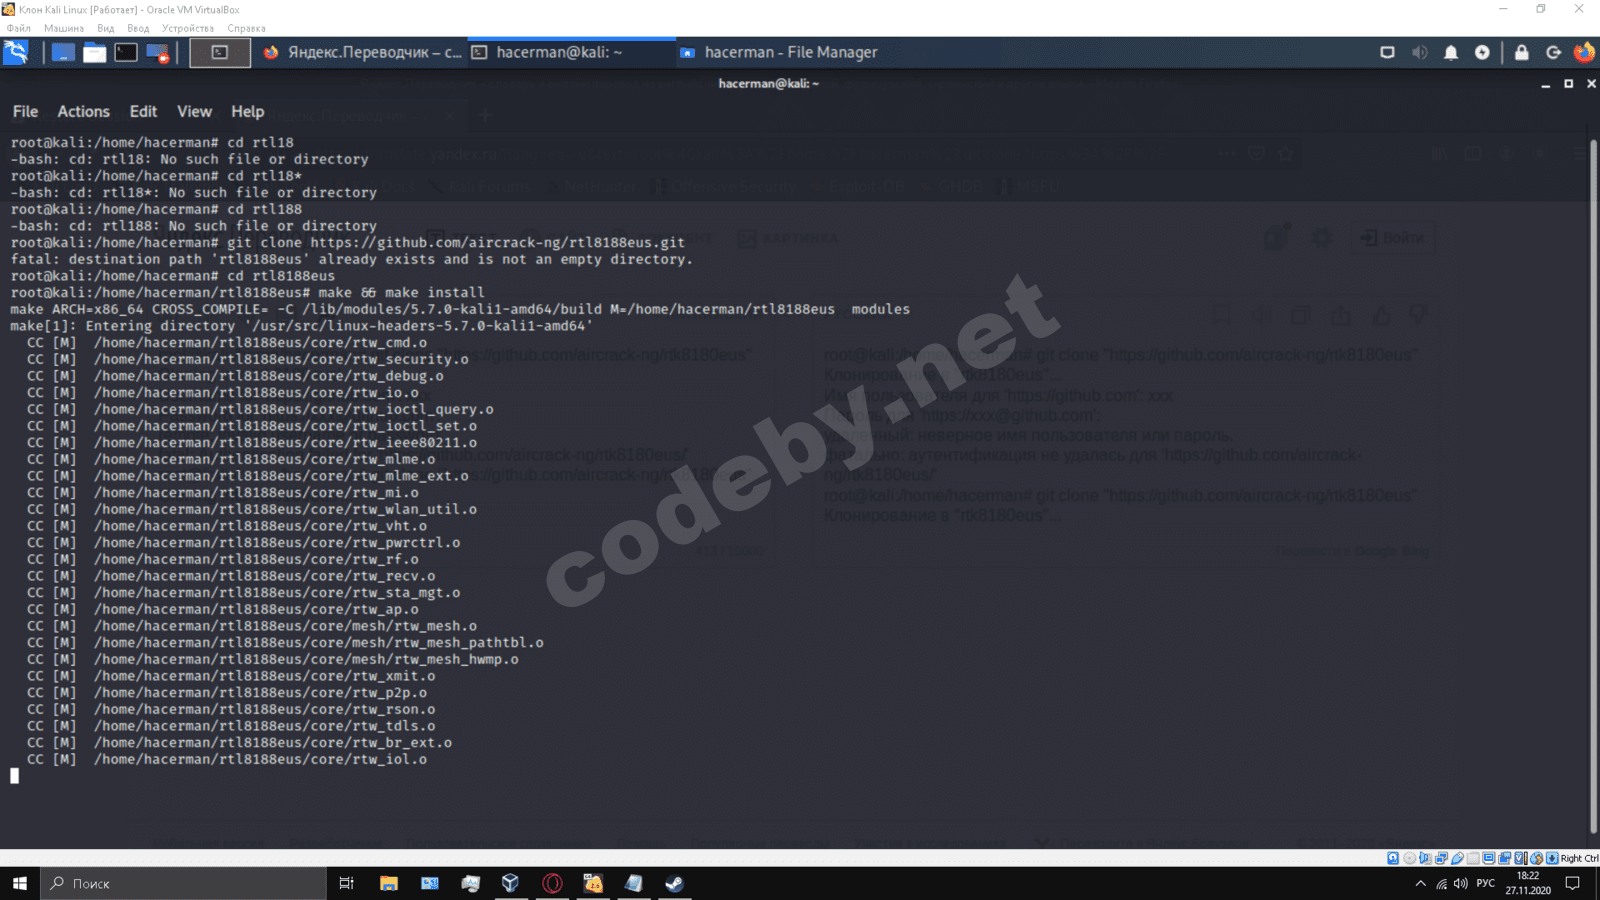Click the screen recorder launcher in Kali panel
The image size is (1600, 900).
[158, 52]
